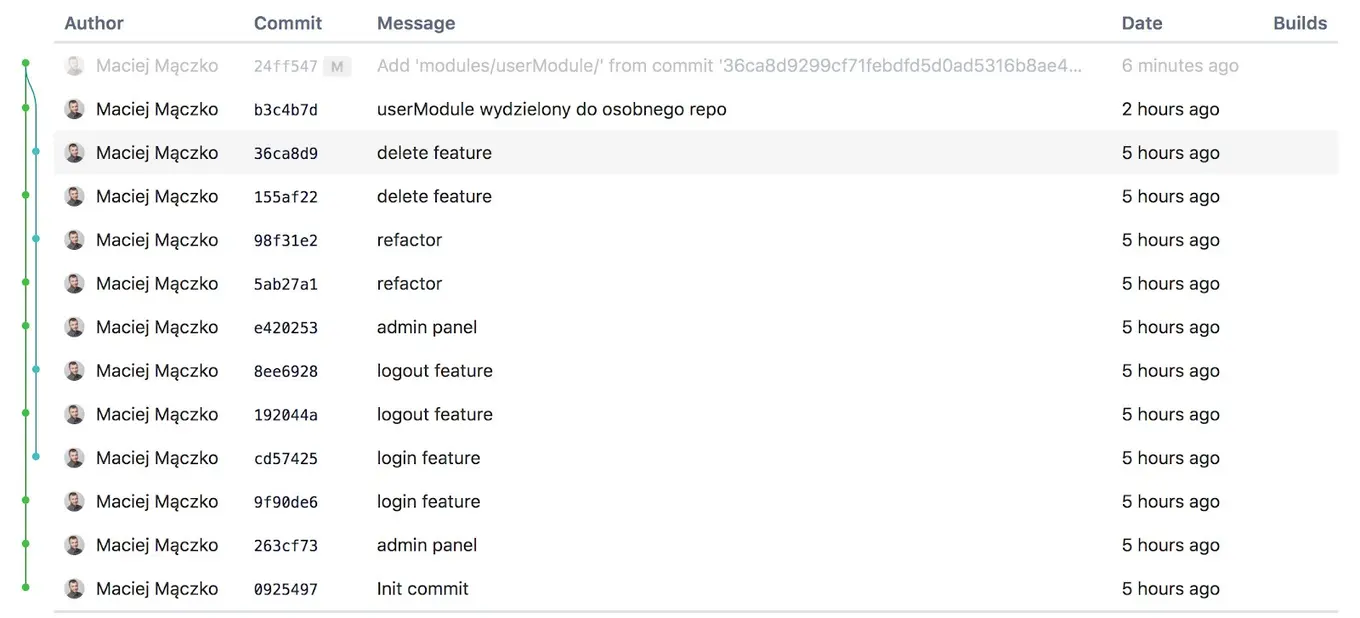Screen dimensions: 1360x618
Task: Click the Author column header
Action: (x=93, y=22)
